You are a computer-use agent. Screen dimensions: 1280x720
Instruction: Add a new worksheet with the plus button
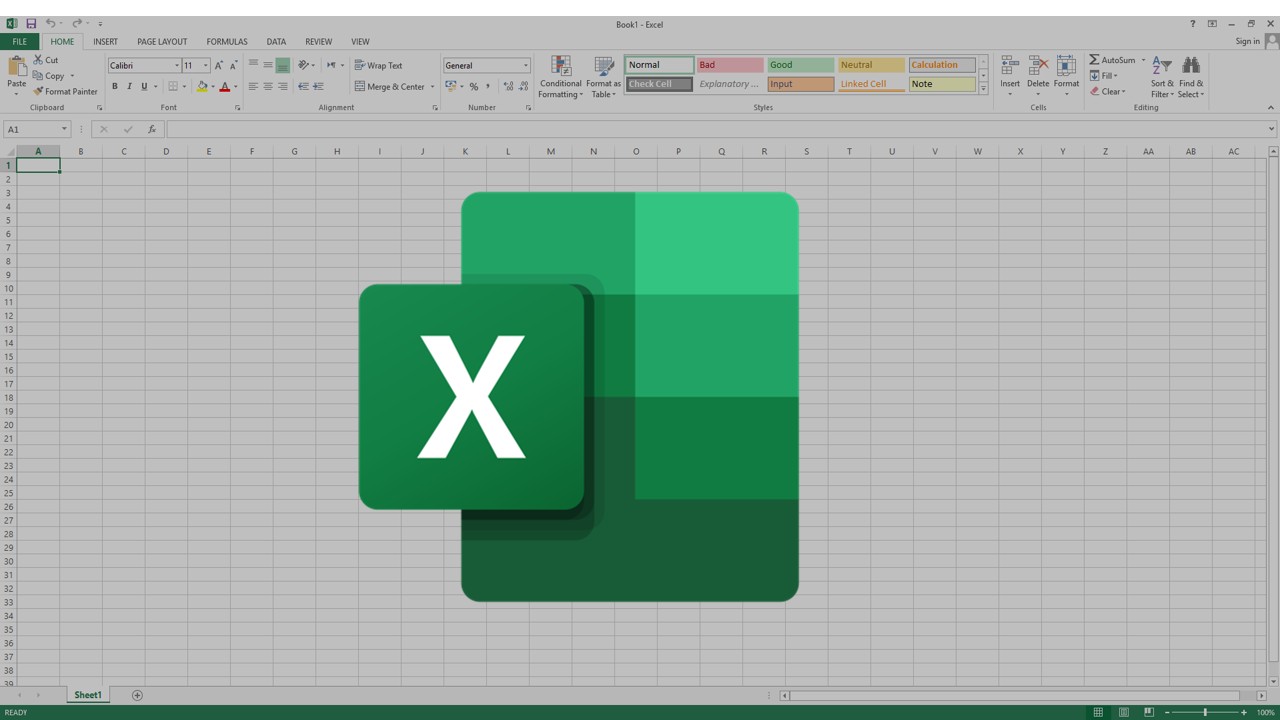137,694
